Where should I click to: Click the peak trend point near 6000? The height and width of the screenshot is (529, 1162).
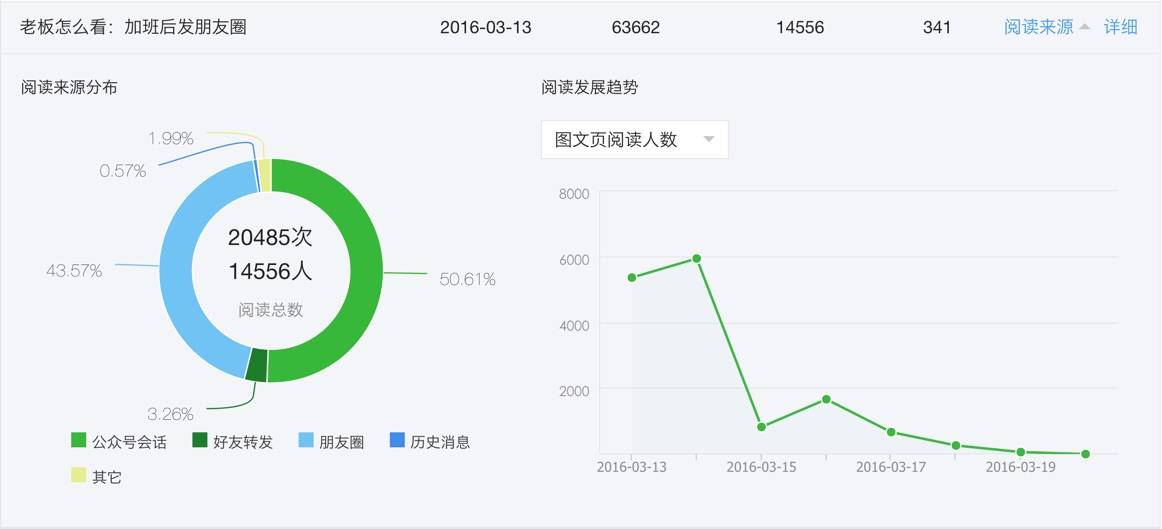point(697,259)
